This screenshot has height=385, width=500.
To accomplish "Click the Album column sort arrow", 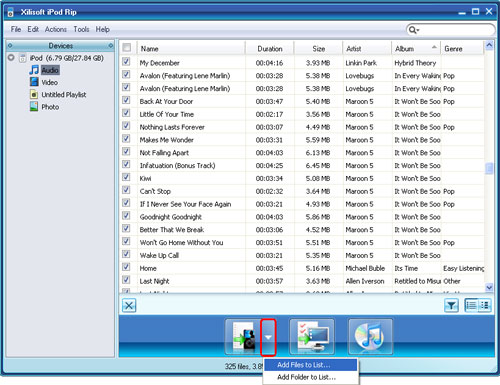I will point(434,47).
